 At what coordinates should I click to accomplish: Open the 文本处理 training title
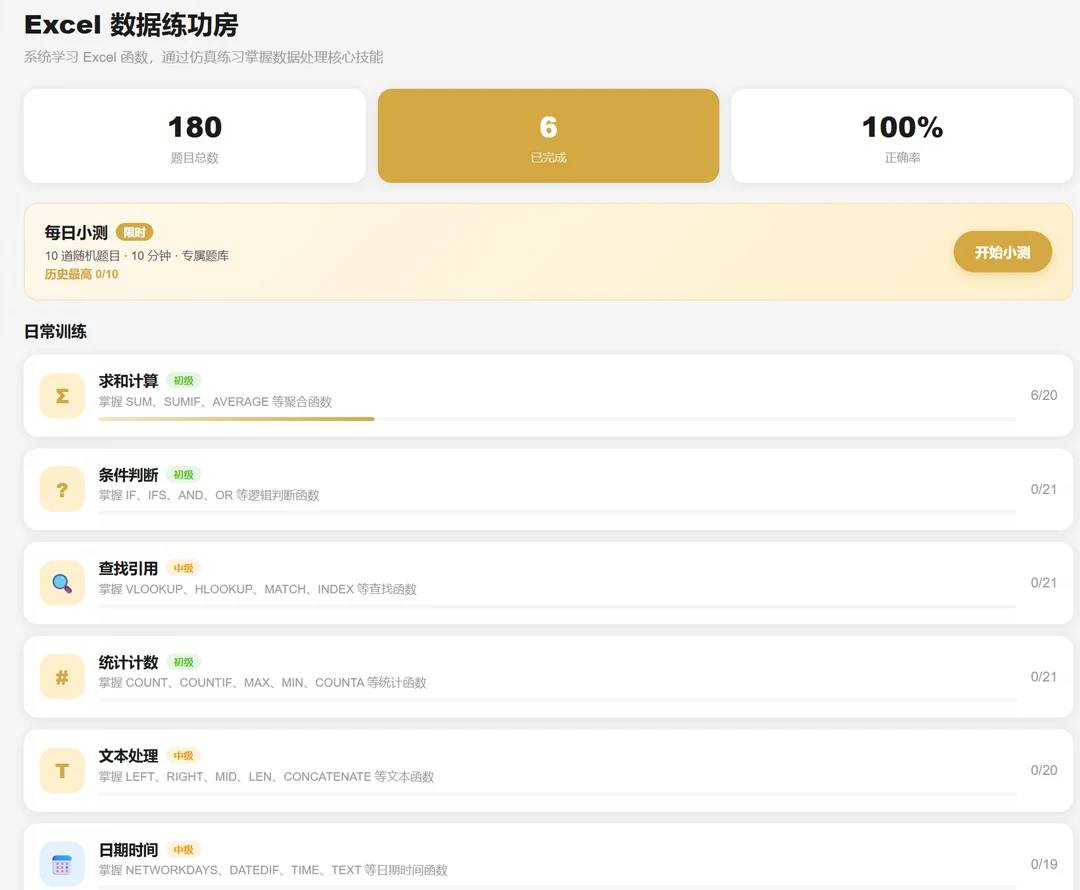coord(128,756)
